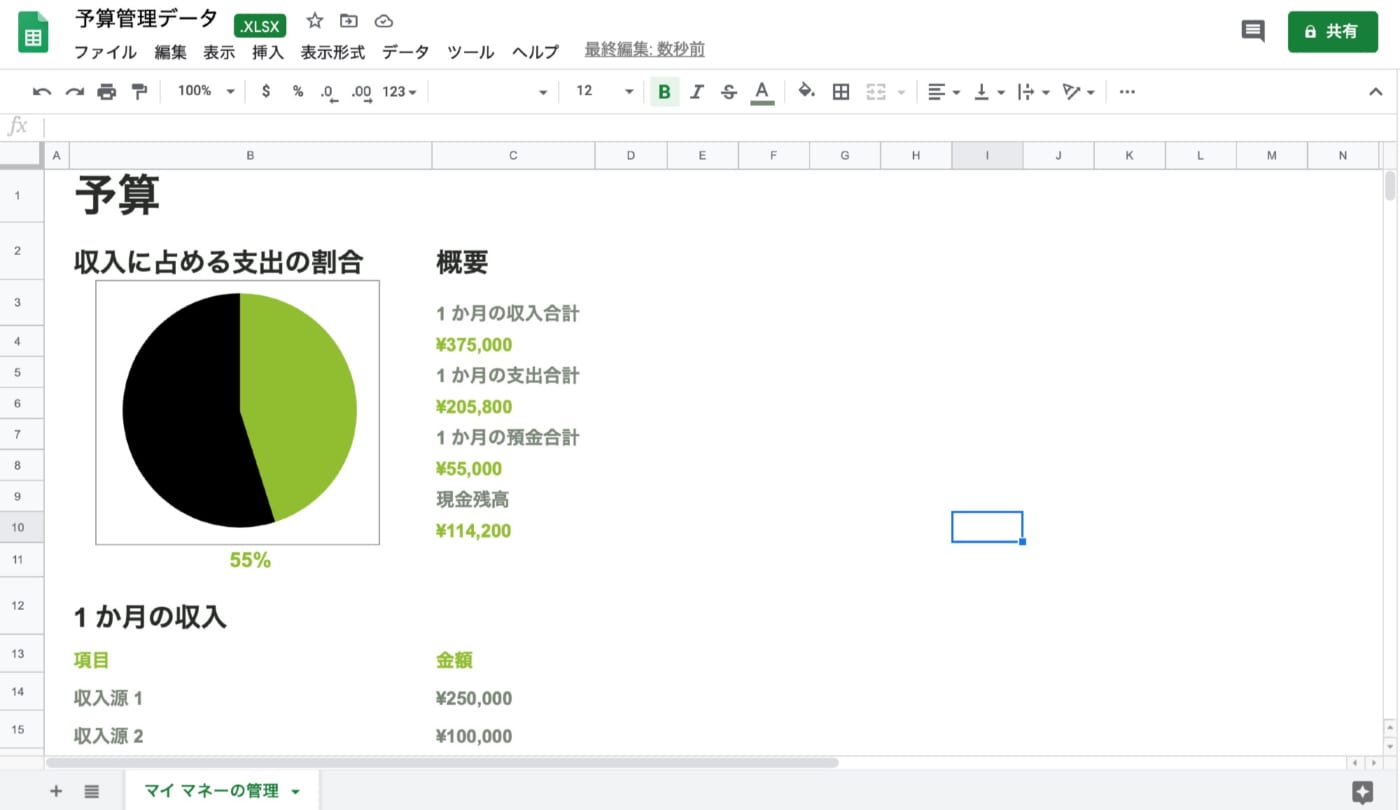The image size is (1400, 810).
Task: Open the ファイル menu
Action: pos(105,52)
